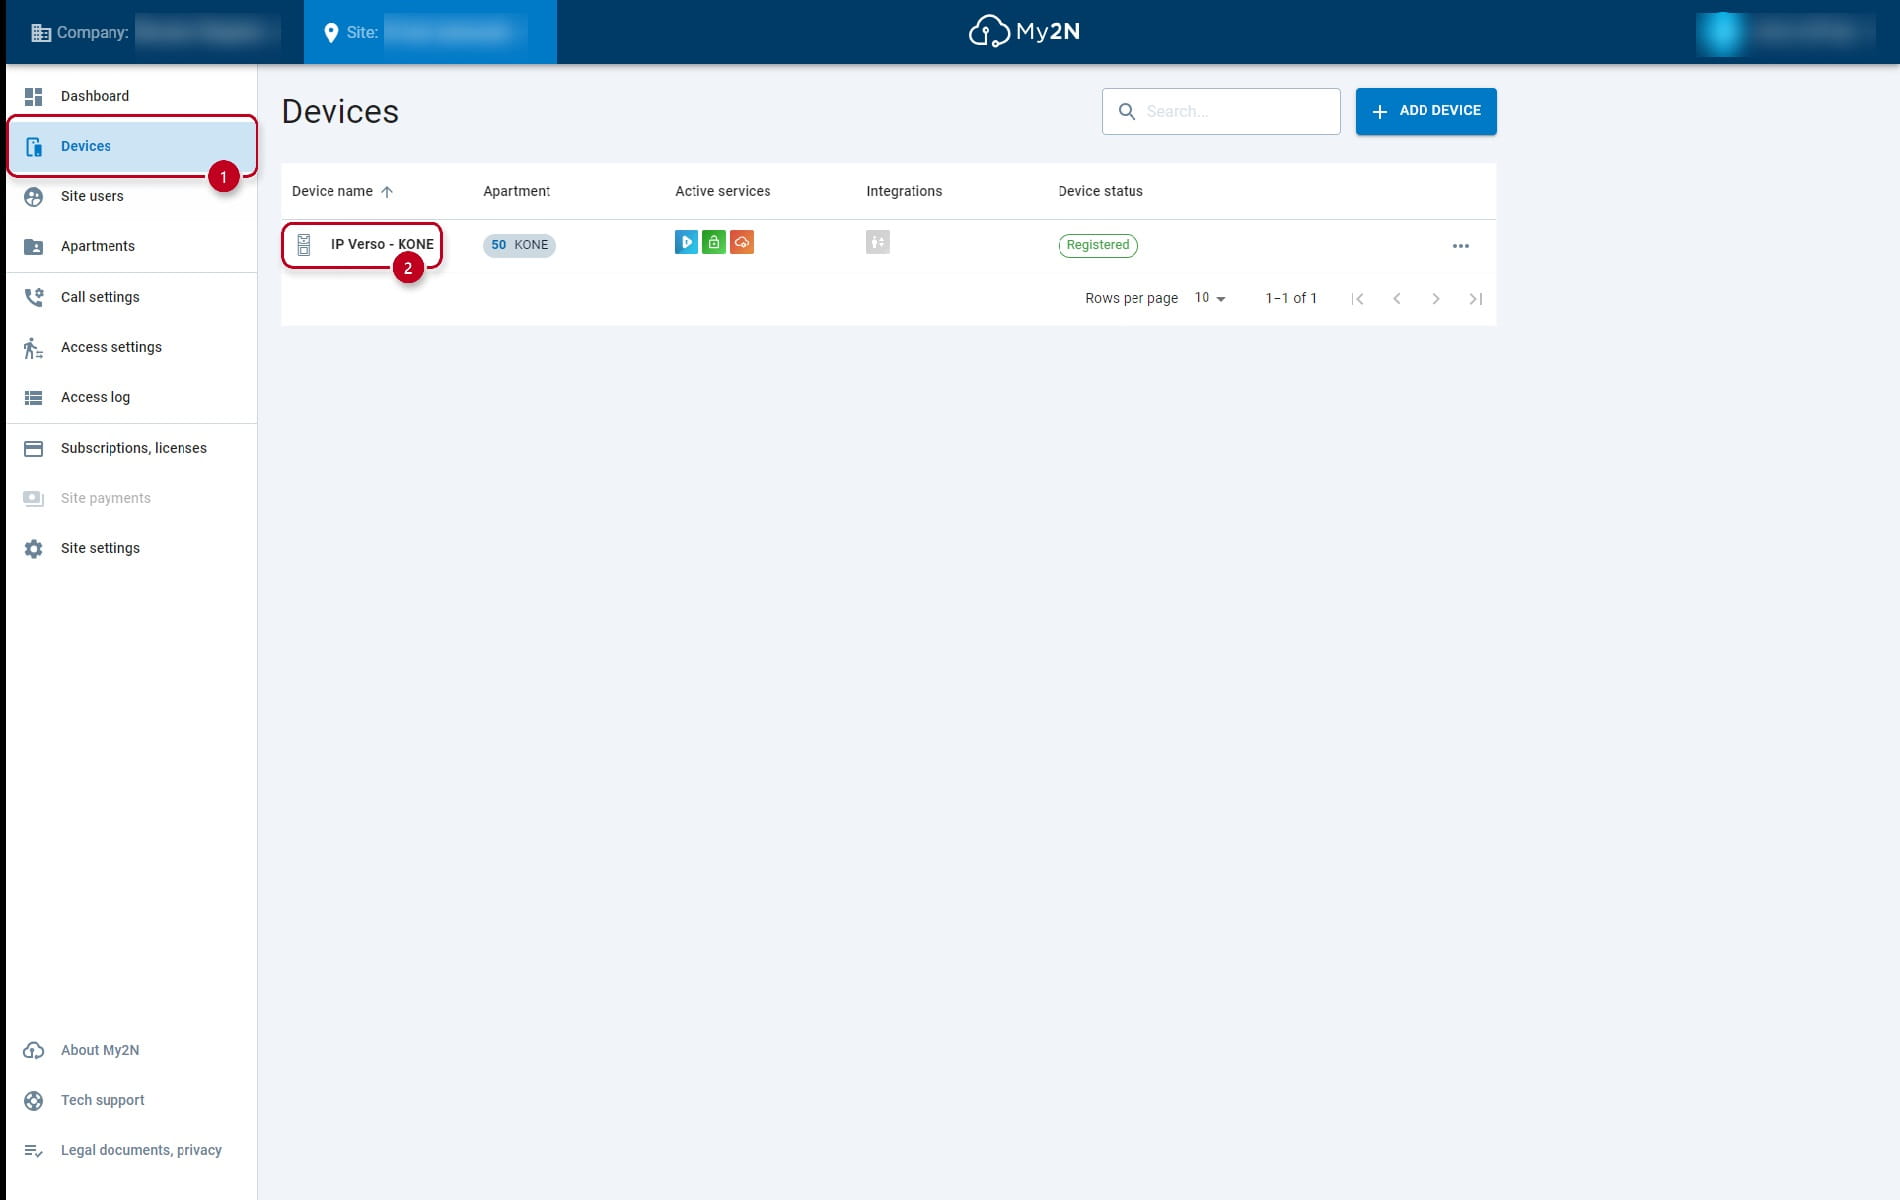Click the Site settings gear icon

[33, 548]
